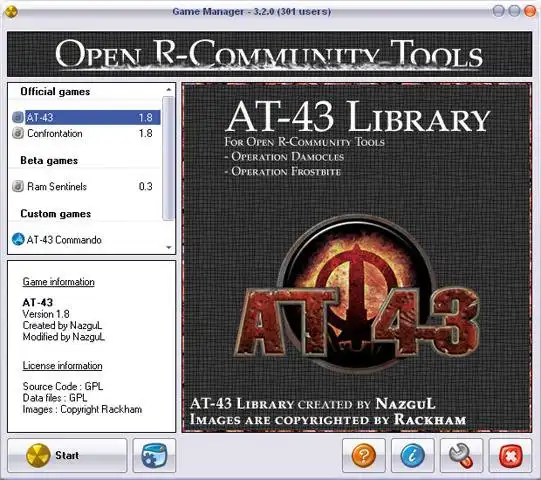541x480 pixels.
Task: Show info using the blue i icon
Action: click(x=413, y=455)
